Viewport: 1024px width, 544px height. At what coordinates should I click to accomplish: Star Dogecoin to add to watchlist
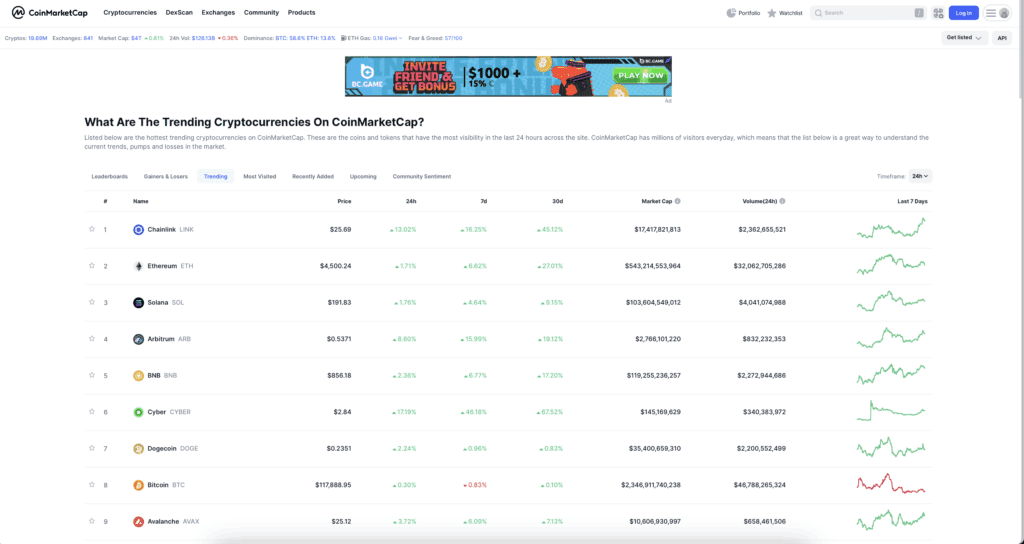pos(92,449)
